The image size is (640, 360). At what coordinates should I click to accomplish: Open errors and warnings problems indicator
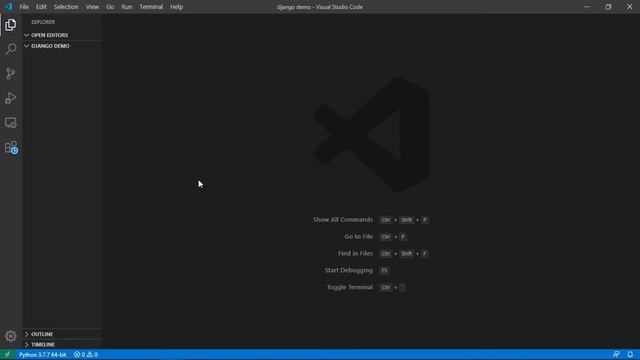(x=86, y=355)
